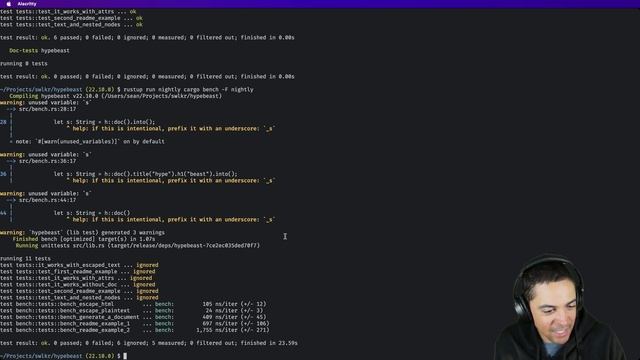Click the 'running 11 tests' line
The height and width of the screenshot is (360, 640).
click(x=25, y=258)
